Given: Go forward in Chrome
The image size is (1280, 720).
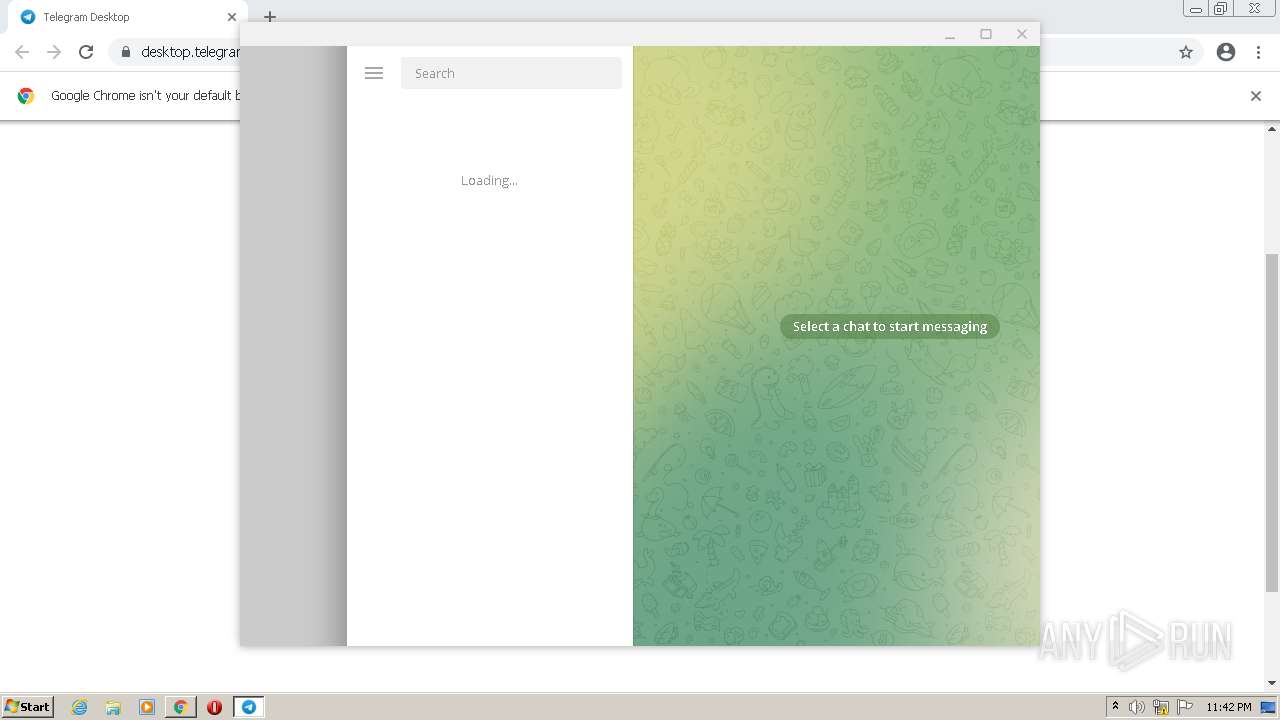Looking at the screenshot, I should click(54, 52).
